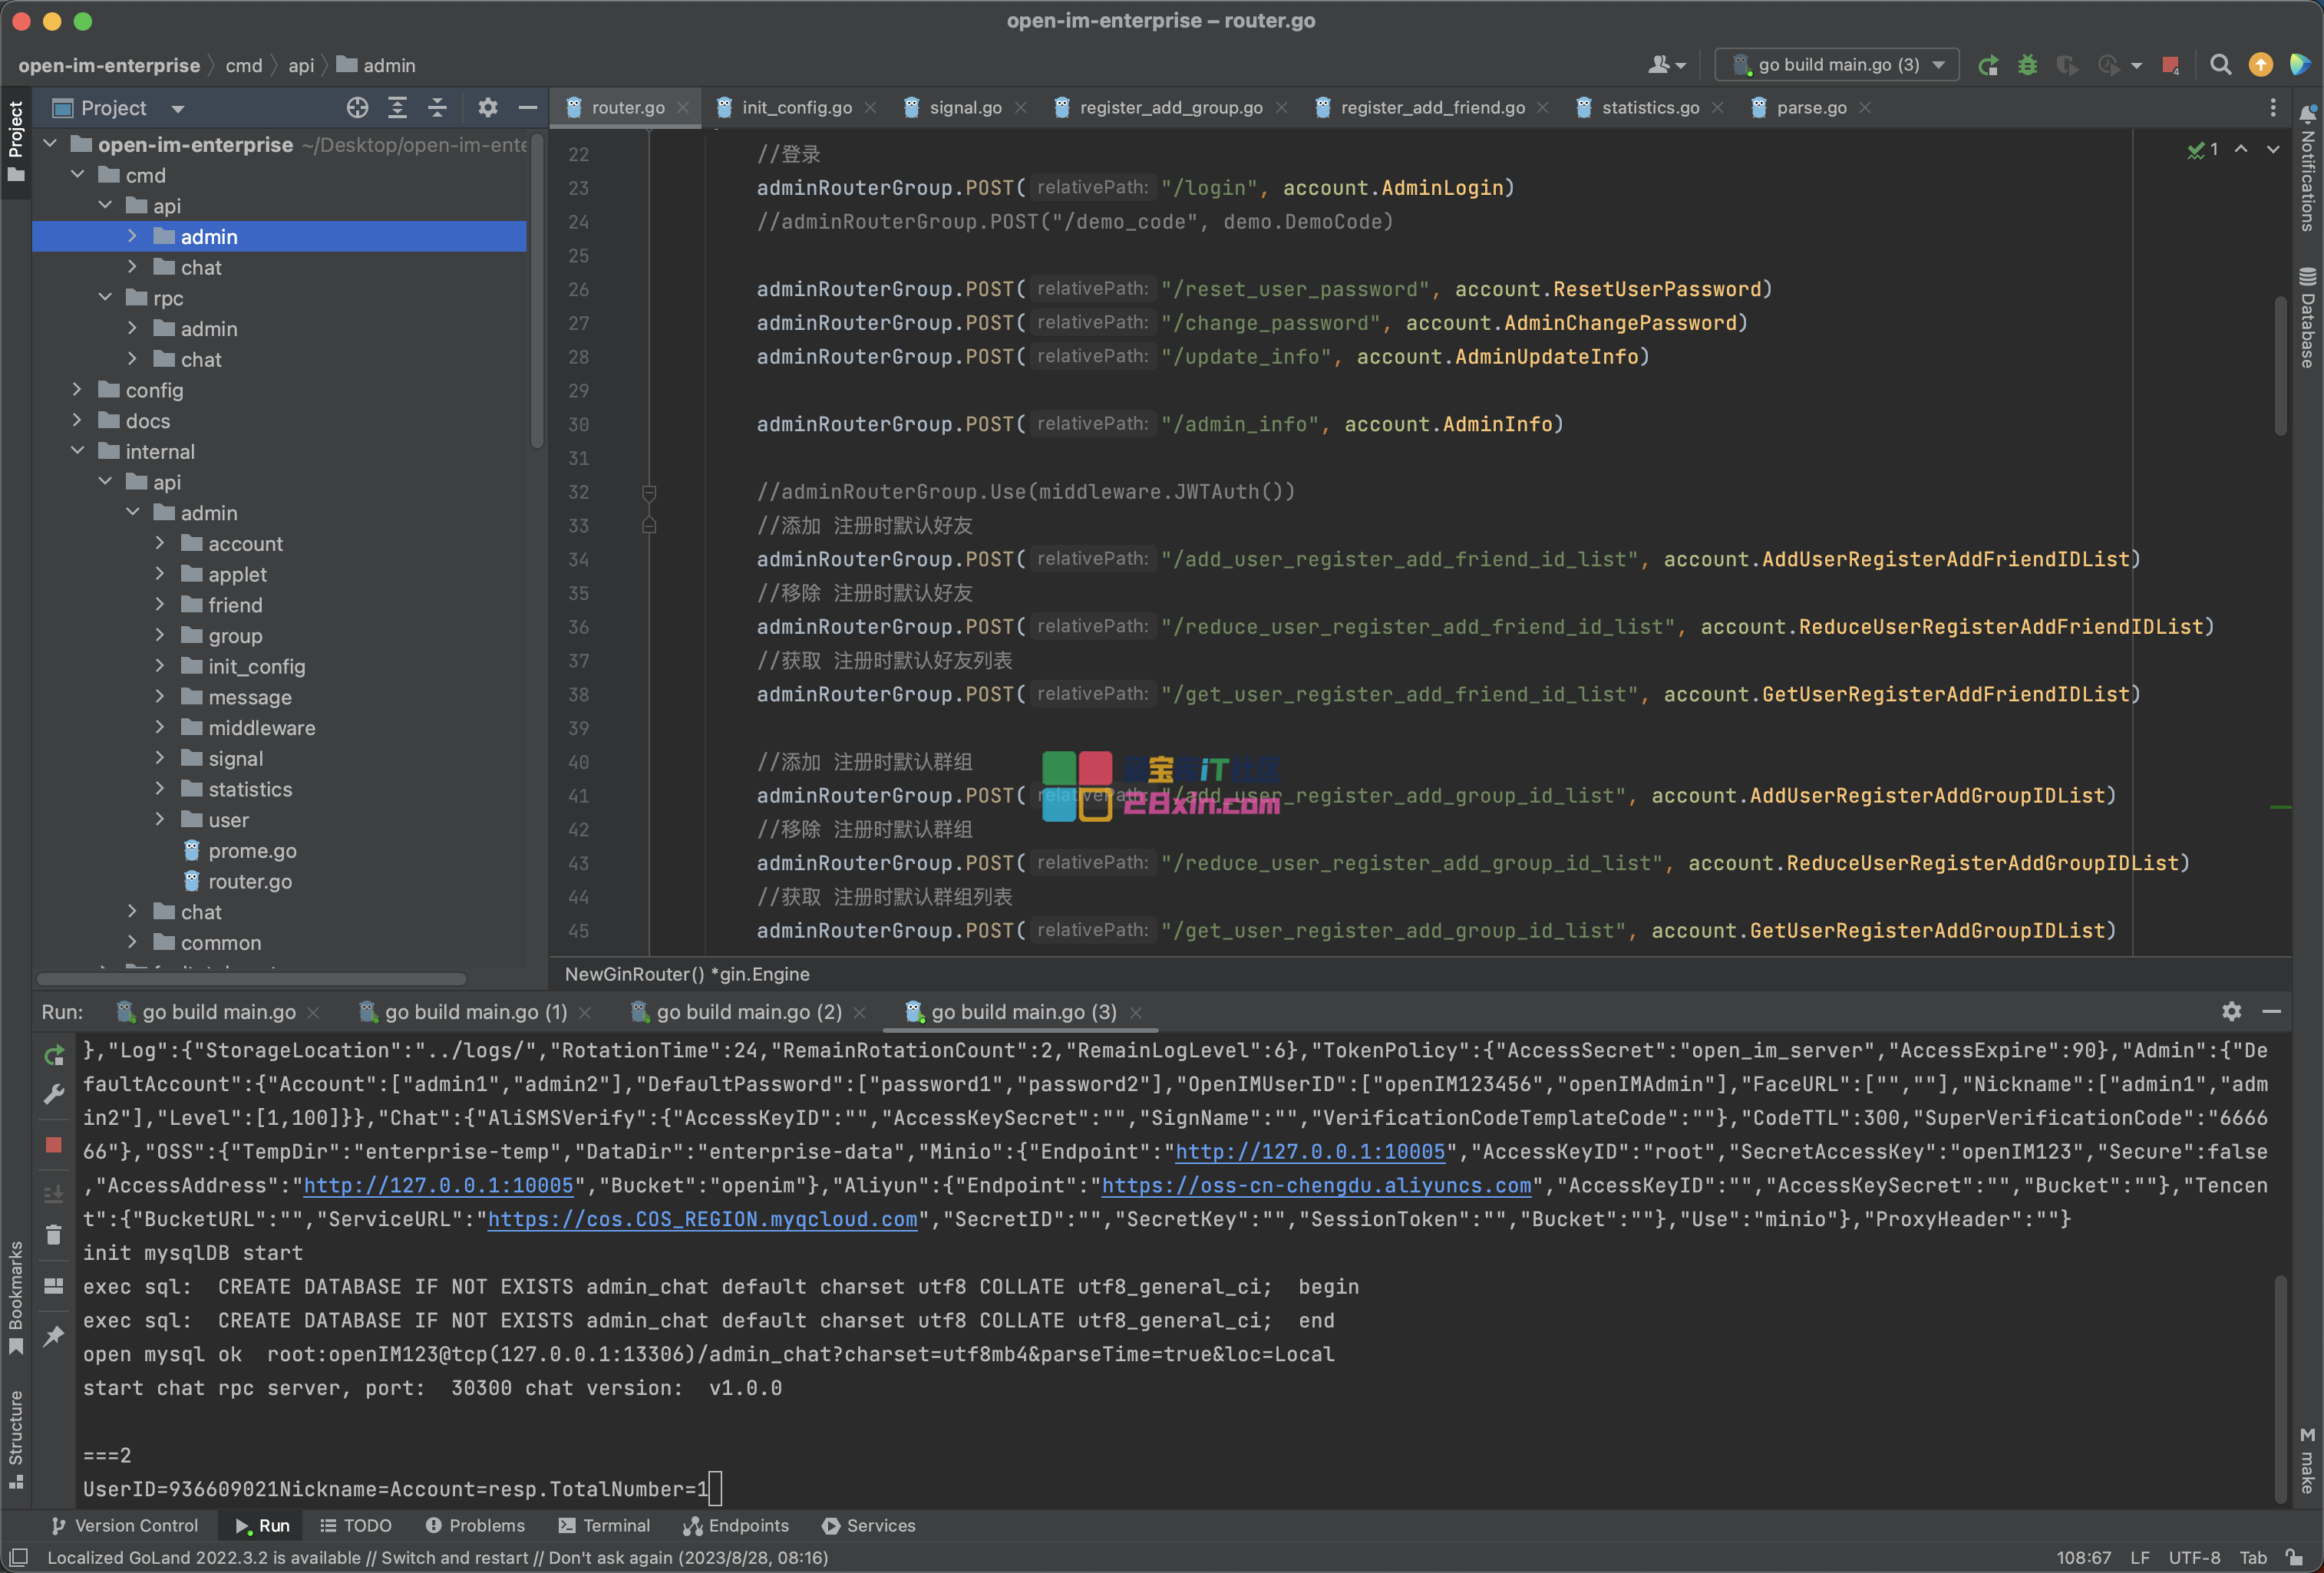
Task: Open the Terminal tool tab
Action: [604, 1525]
